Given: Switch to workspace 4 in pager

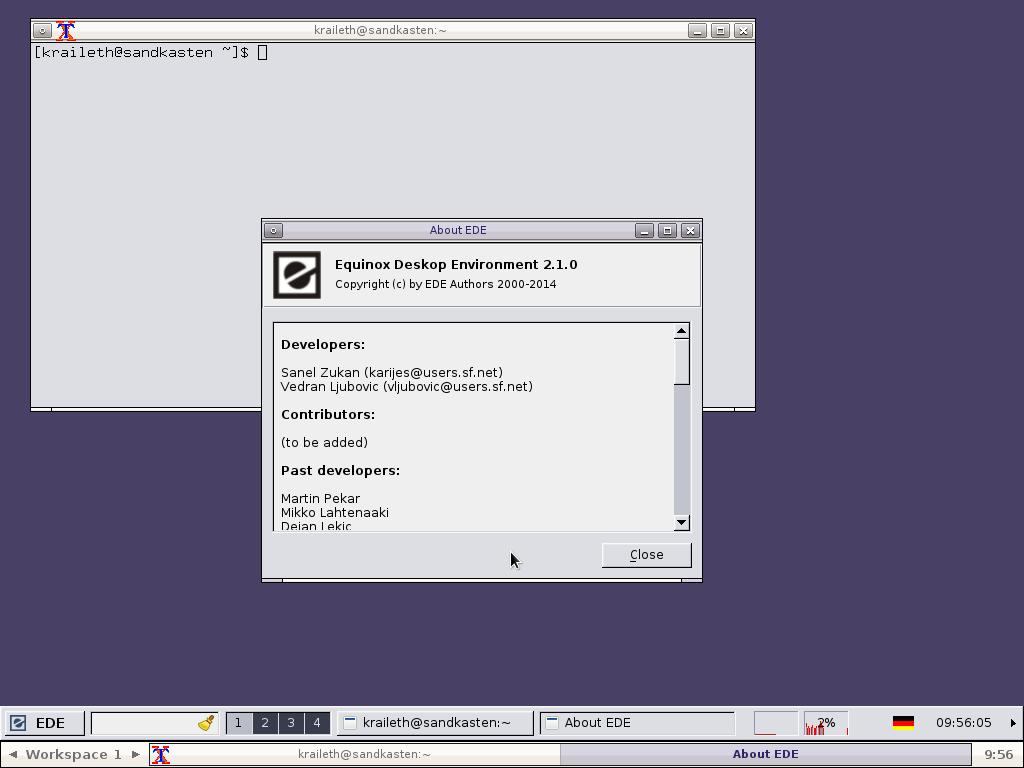Looking at the screenshot, I should (x=317, y=723).
